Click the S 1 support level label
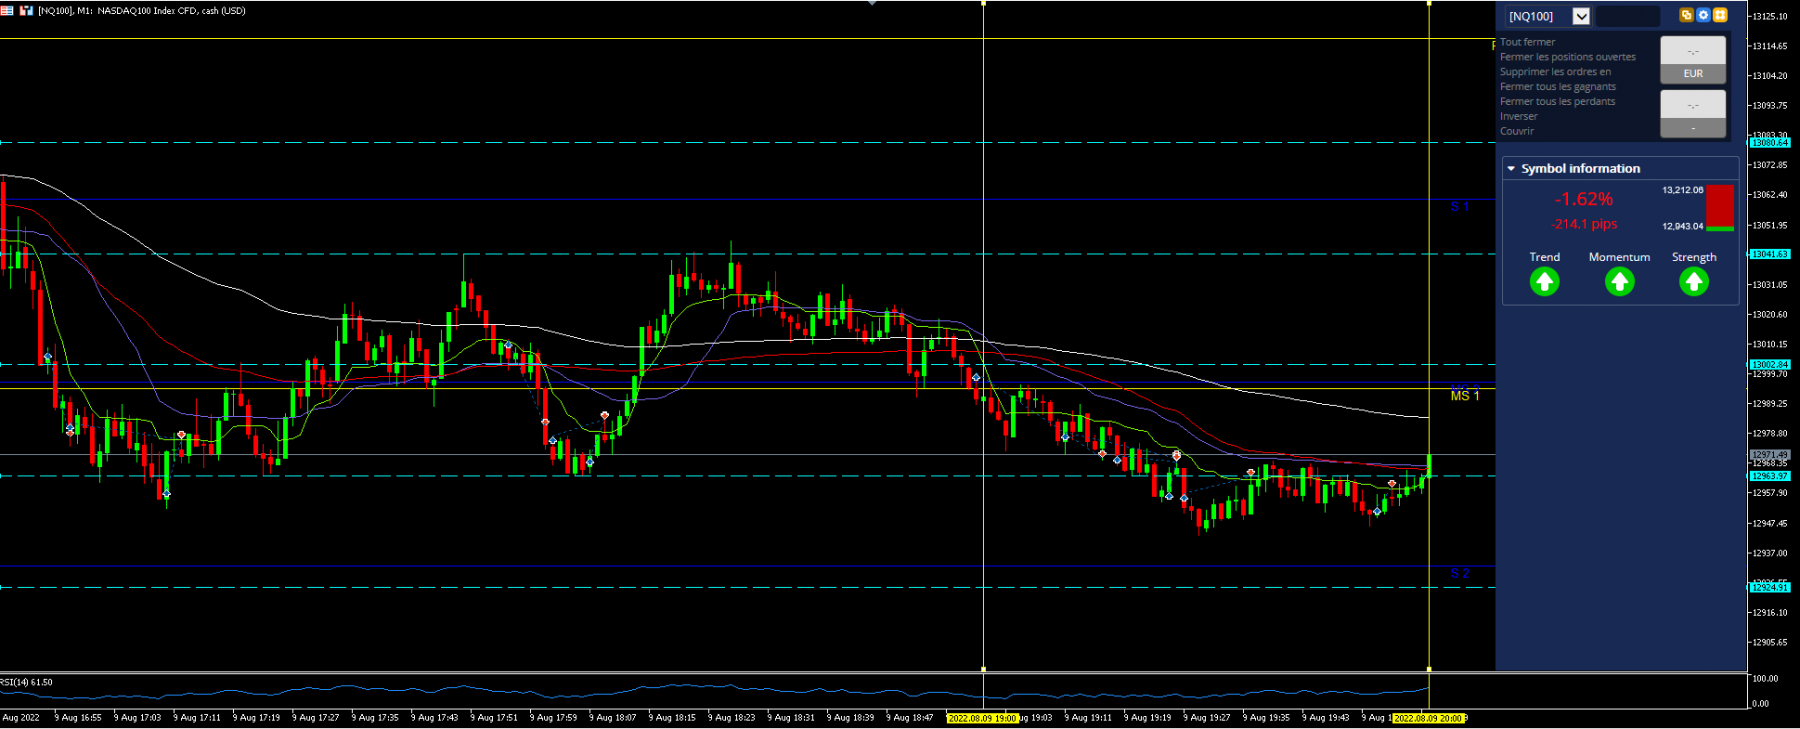The width and height of the screenshot is (1800, 729). click(1460, 207)
